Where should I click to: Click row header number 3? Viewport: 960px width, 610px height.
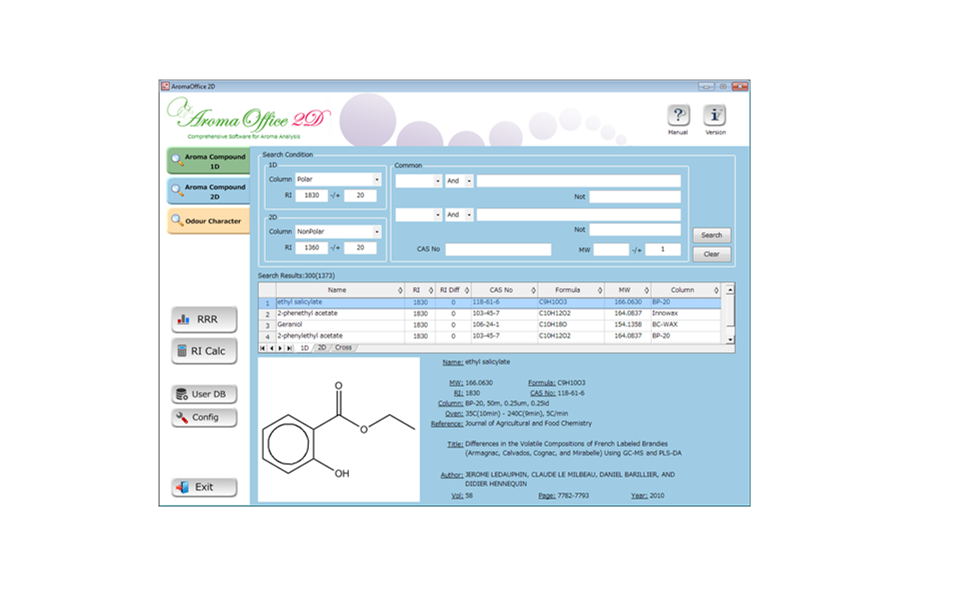[x=268, y=325]
